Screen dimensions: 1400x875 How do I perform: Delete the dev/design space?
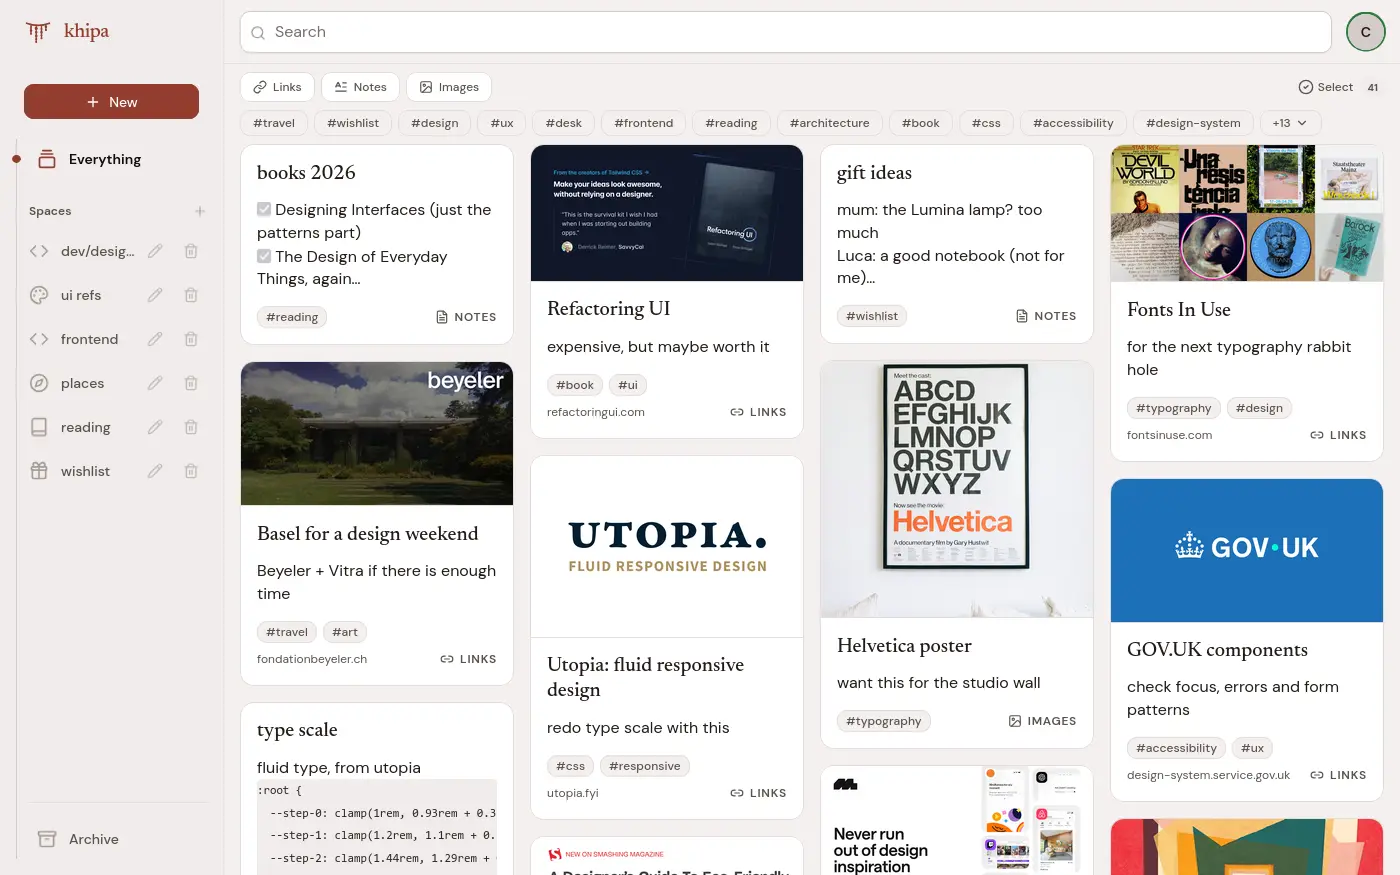click(x=191, y=251)
